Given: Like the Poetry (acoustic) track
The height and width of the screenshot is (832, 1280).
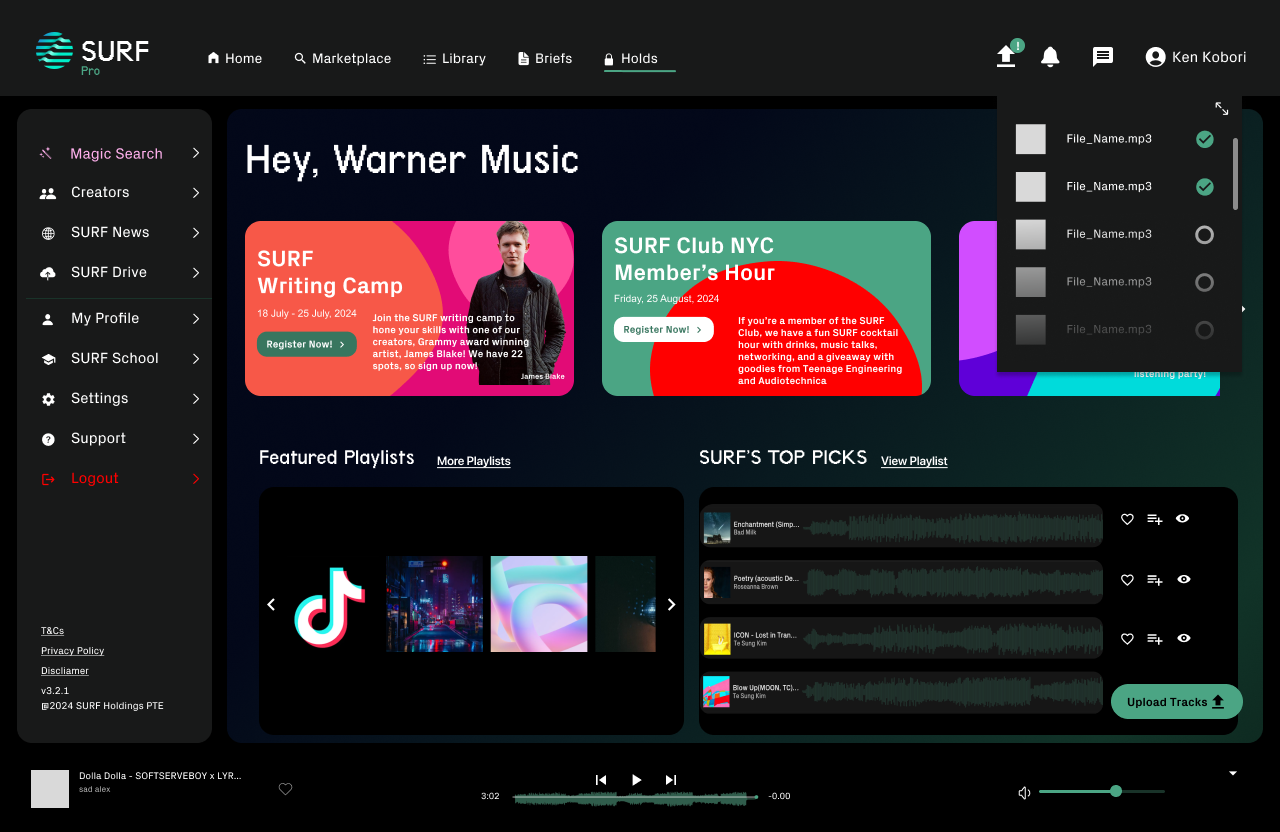Looking at the screenshot, I should 1127,580.
